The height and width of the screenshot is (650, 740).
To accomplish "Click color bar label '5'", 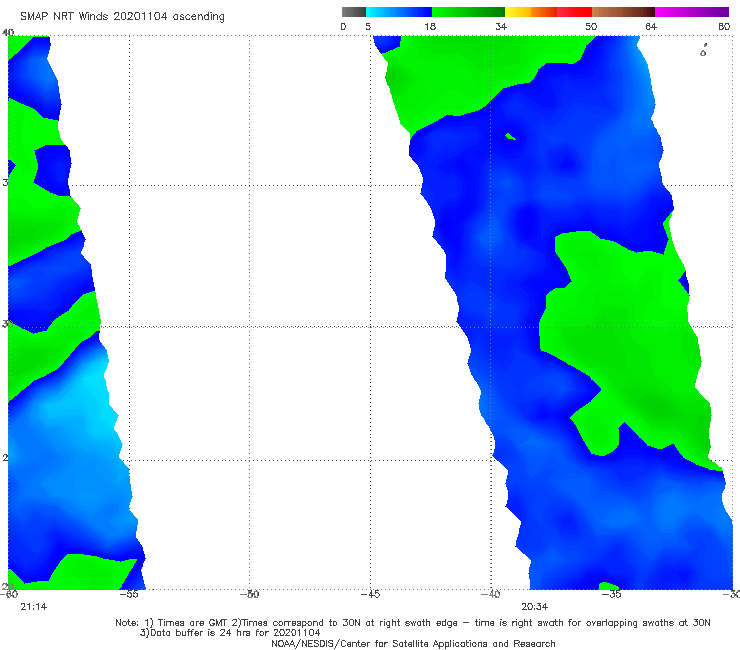I will coord(368,26).
